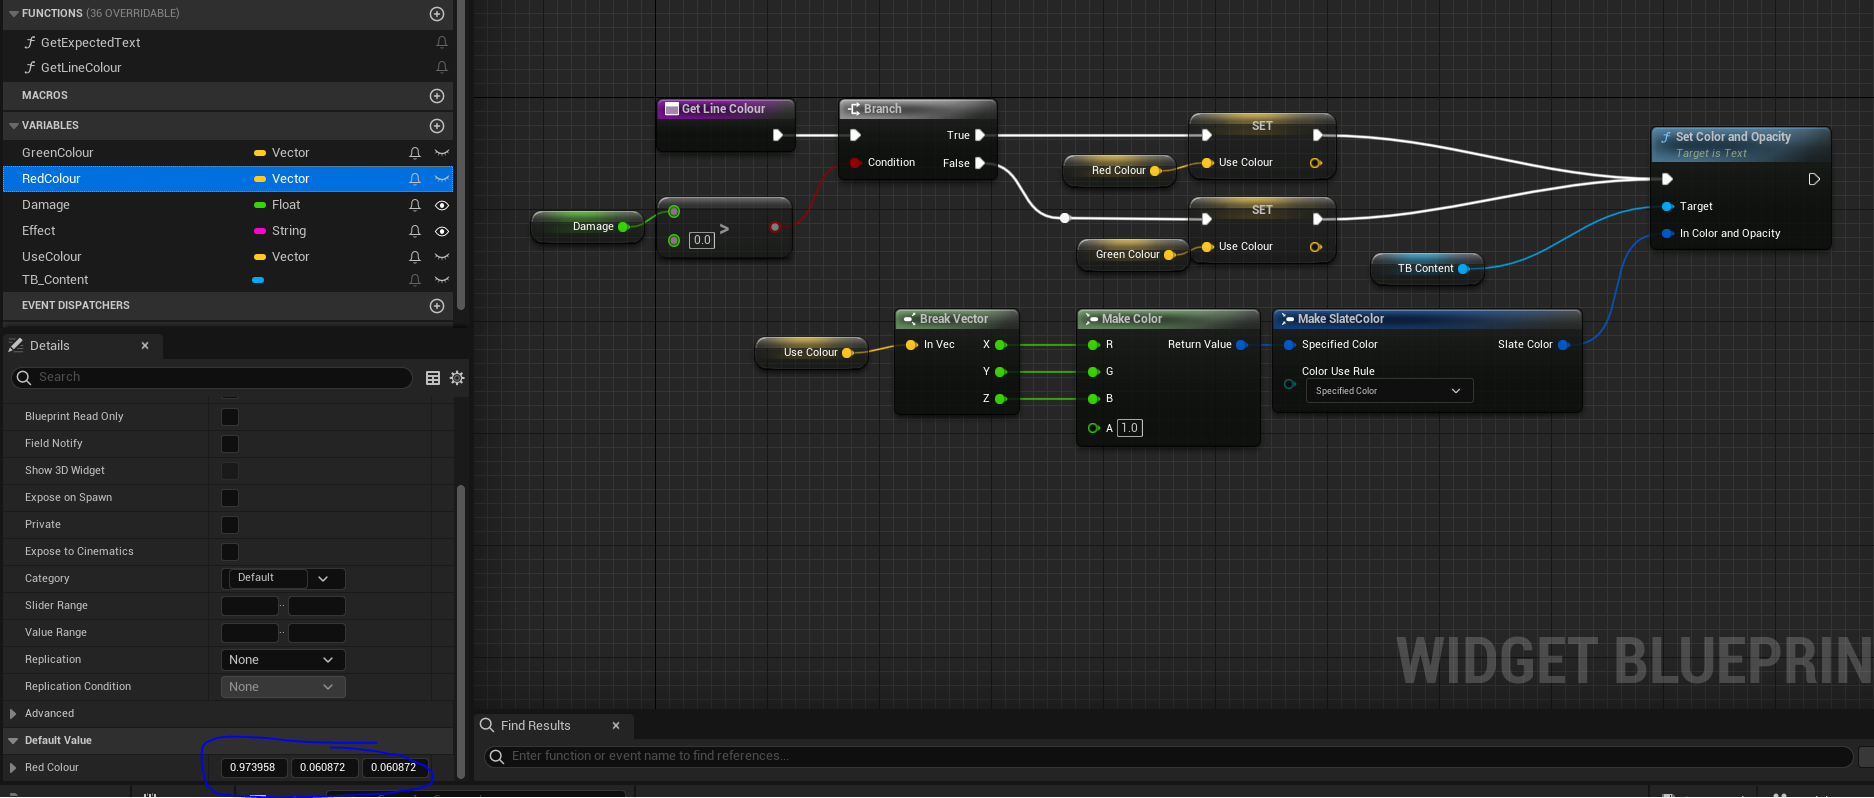Click the blue type pill of TB_Content
Screen dimensions: 1874x798
[258, 280]
